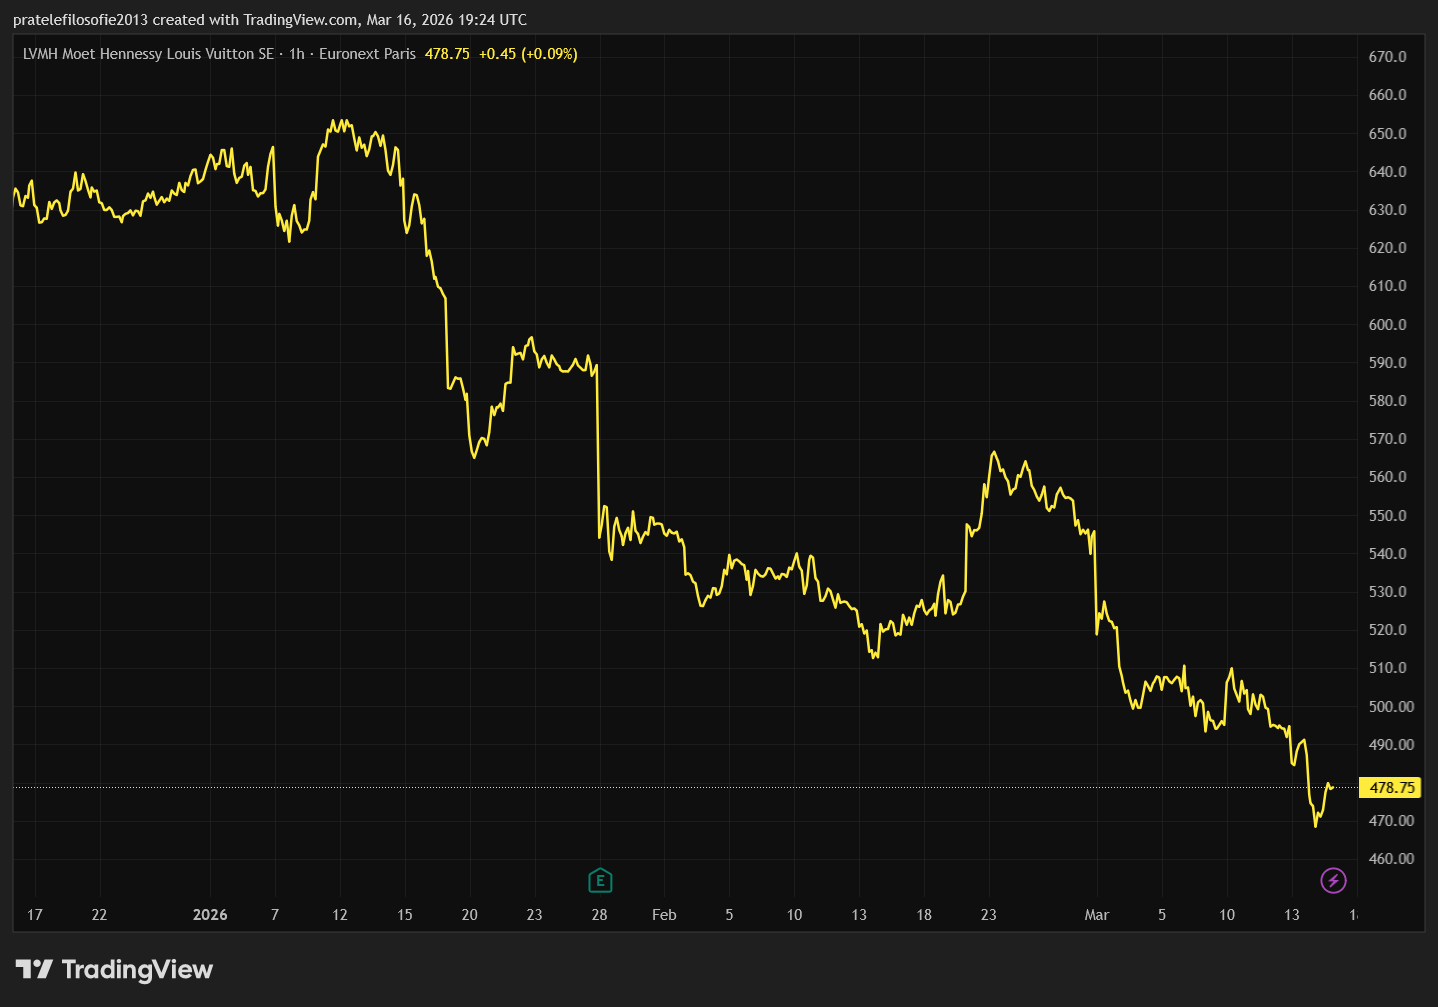Select the 1h interval label in legend
This screenshot has height=1007, width=1438.
click(297, 54)
